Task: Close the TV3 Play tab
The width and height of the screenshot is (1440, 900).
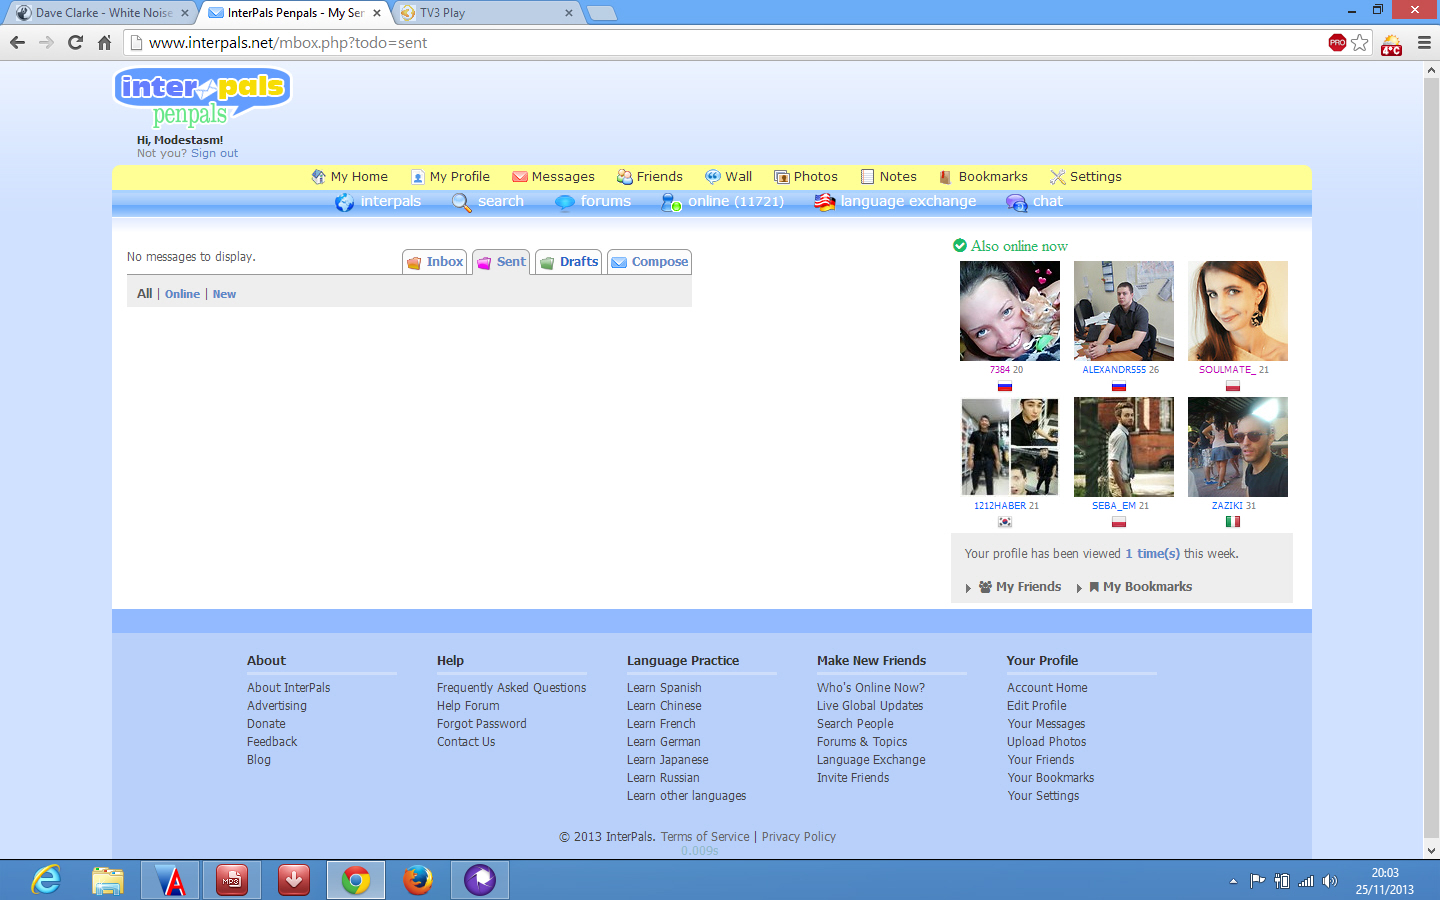Action: coord(569,13)
